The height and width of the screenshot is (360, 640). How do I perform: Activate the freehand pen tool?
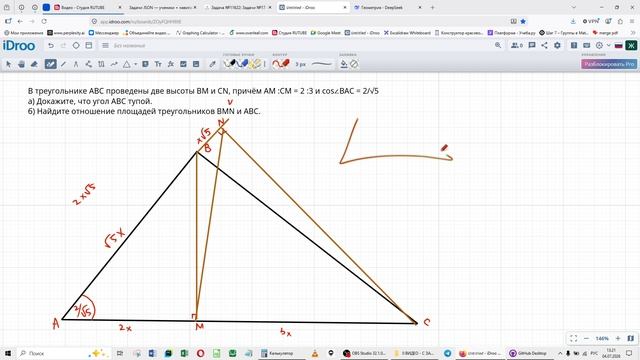pos(51,64)
